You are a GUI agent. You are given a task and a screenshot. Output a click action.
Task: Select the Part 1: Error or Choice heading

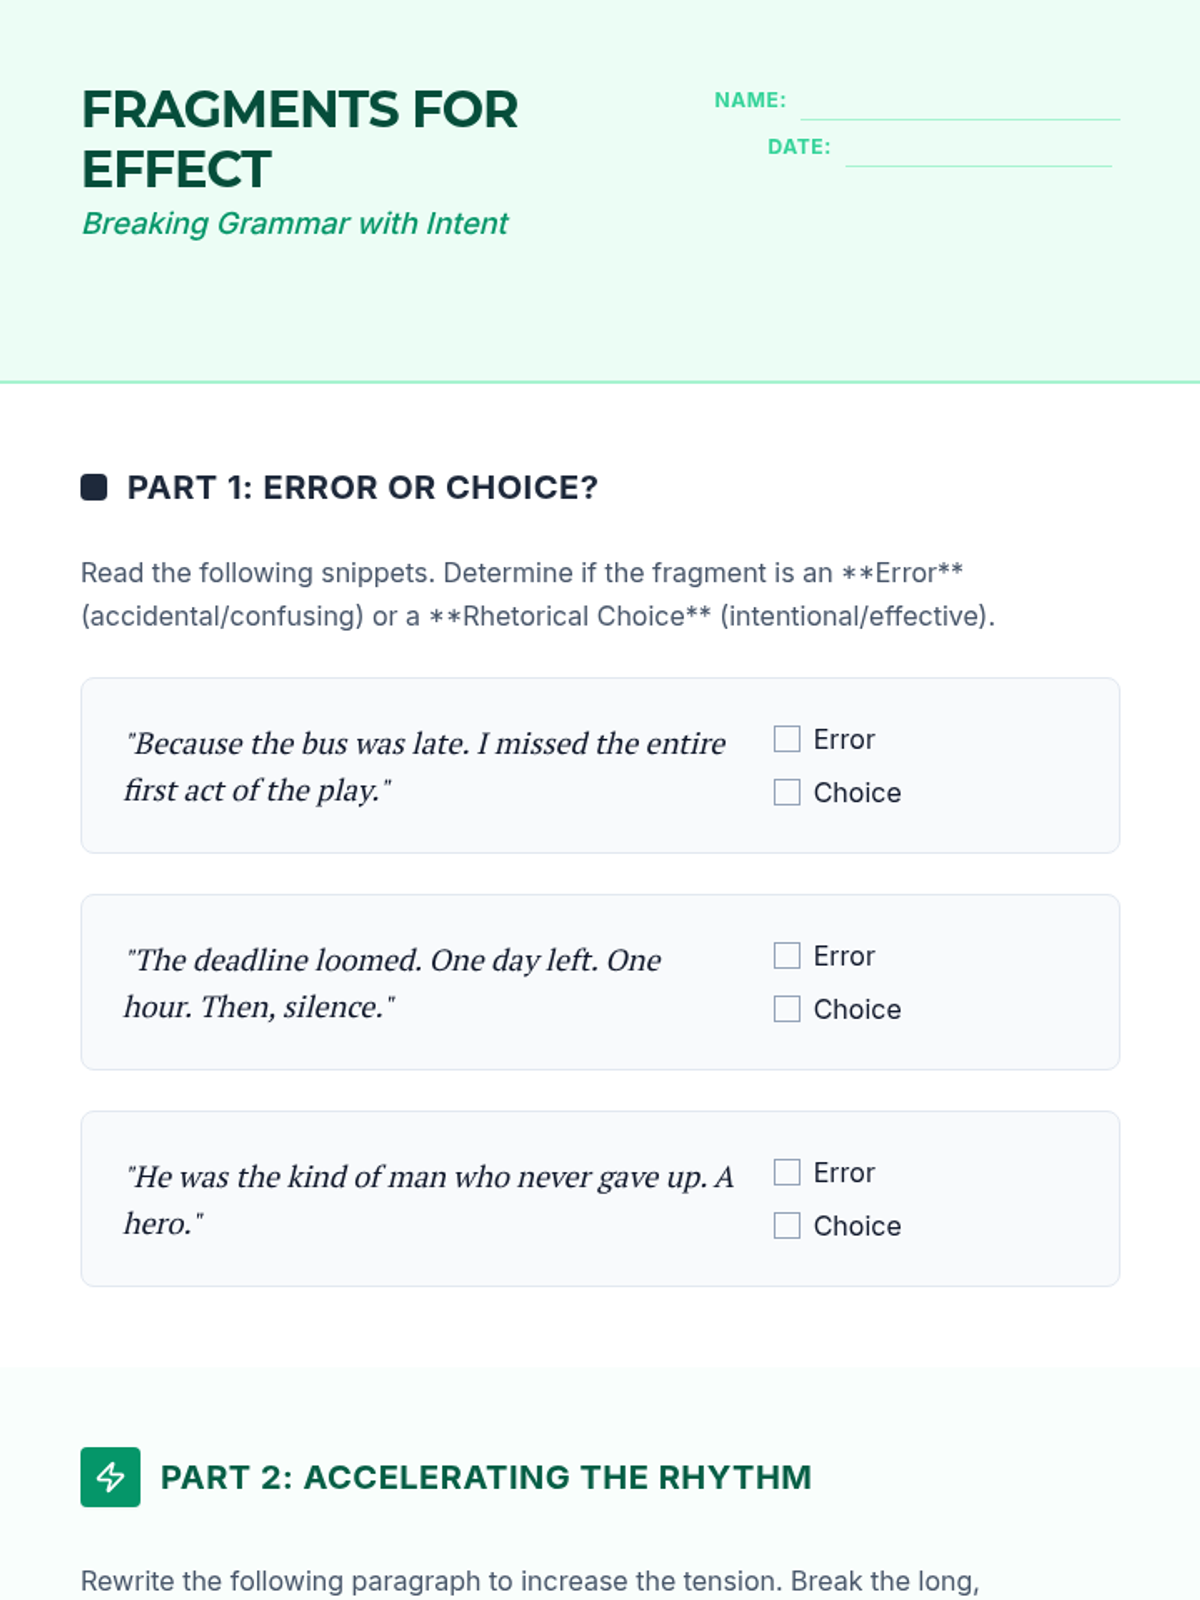point(362,488)
